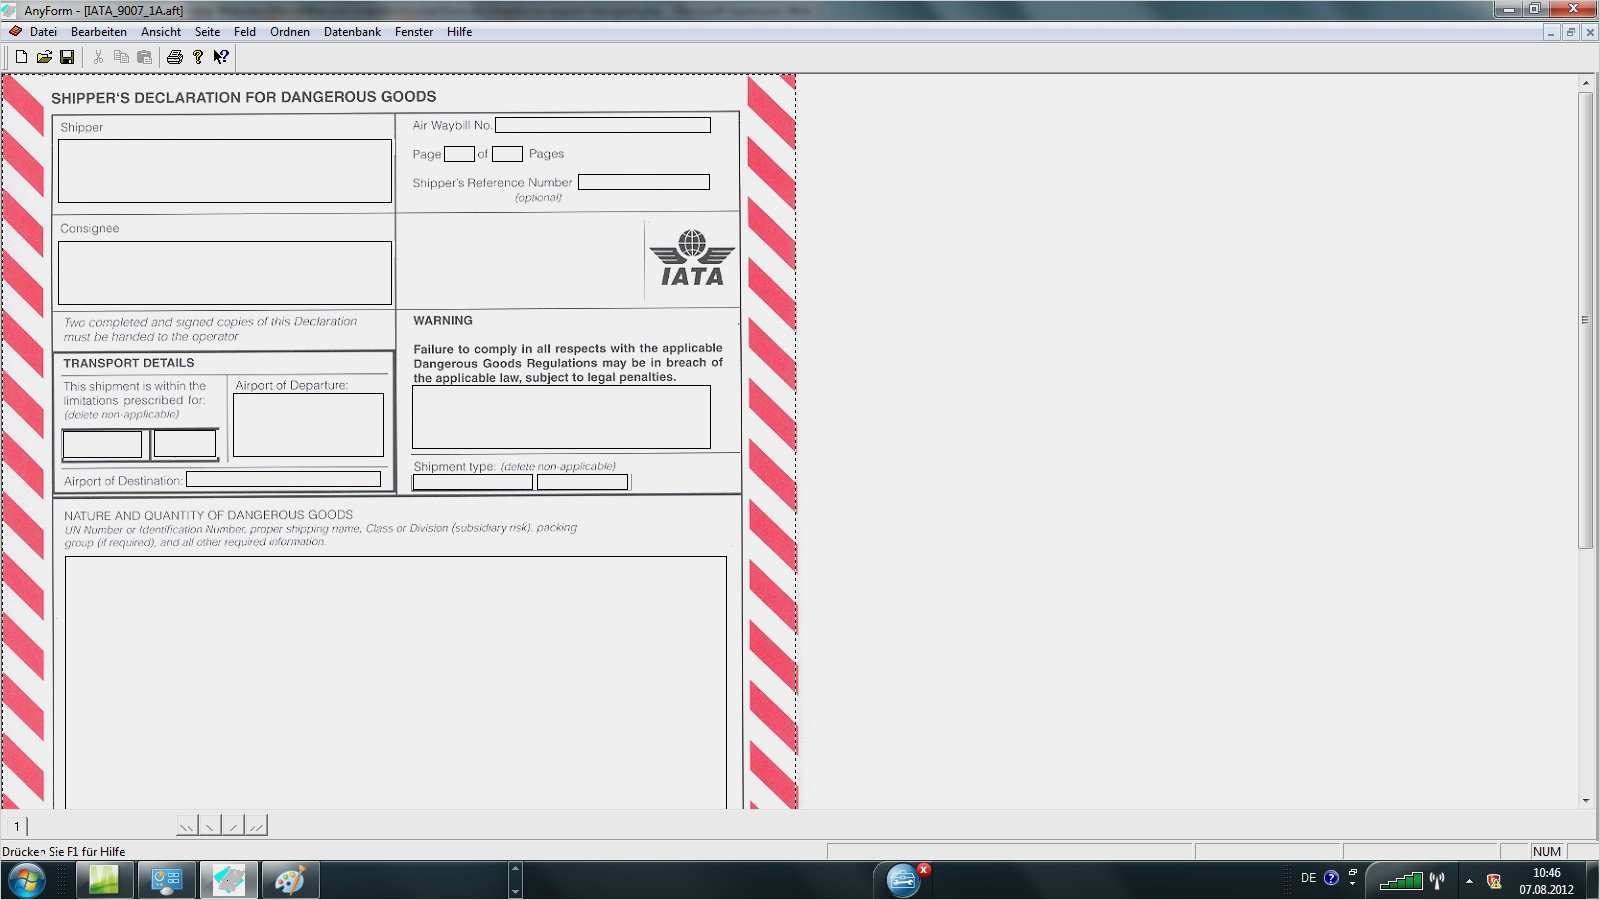Click the toolbox icon with red X

coord(905,879)
